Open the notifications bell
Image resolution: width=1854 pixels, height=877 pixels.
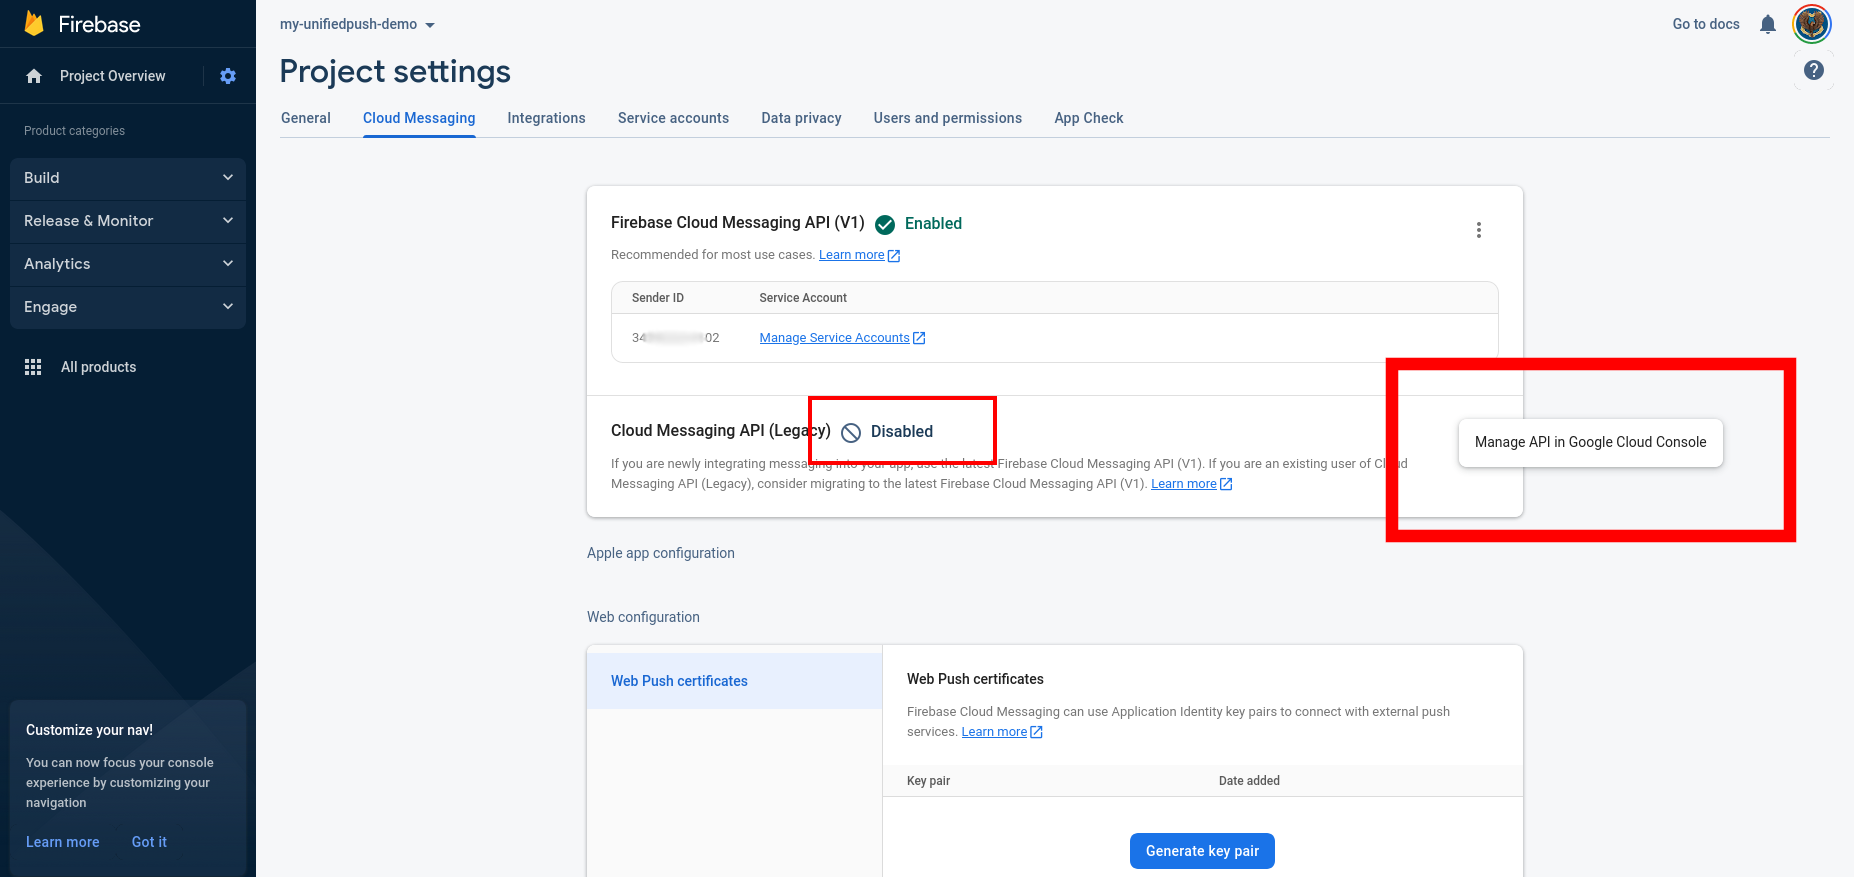tap(1768, 24)
